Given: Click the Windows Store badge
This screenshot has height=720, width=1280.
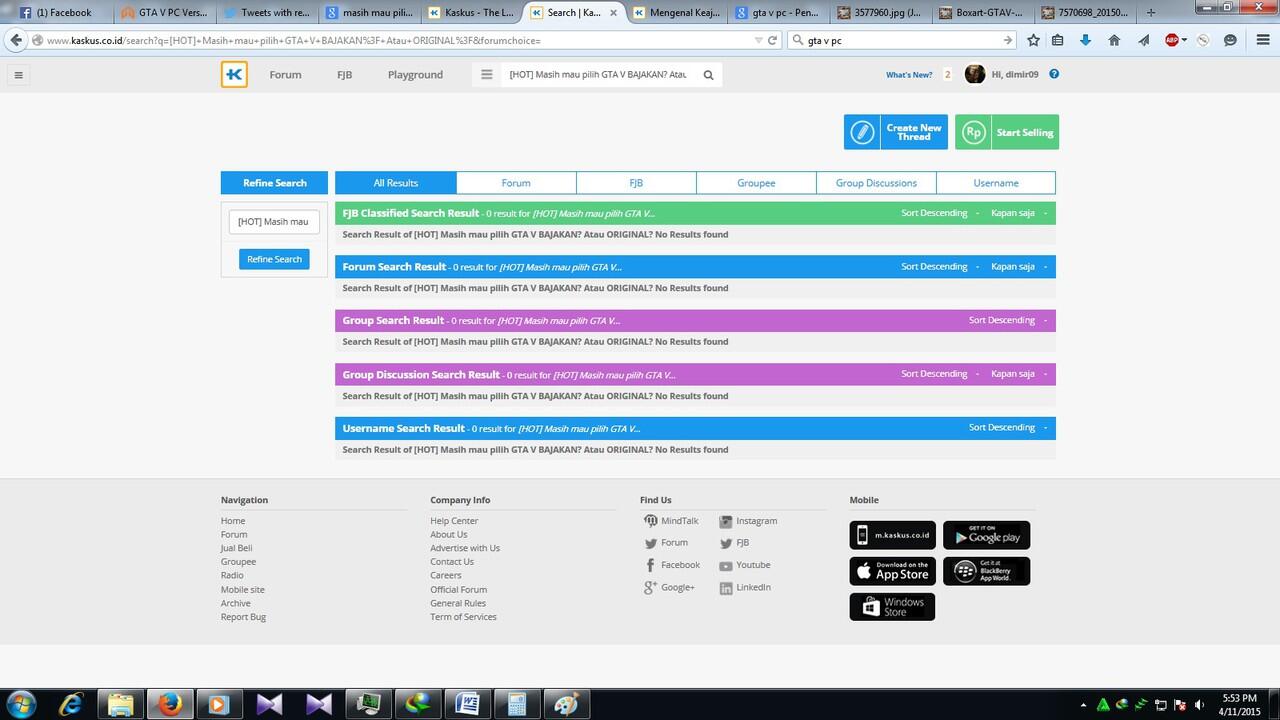Looking at the screenshot, I should (x=893, y=606).
